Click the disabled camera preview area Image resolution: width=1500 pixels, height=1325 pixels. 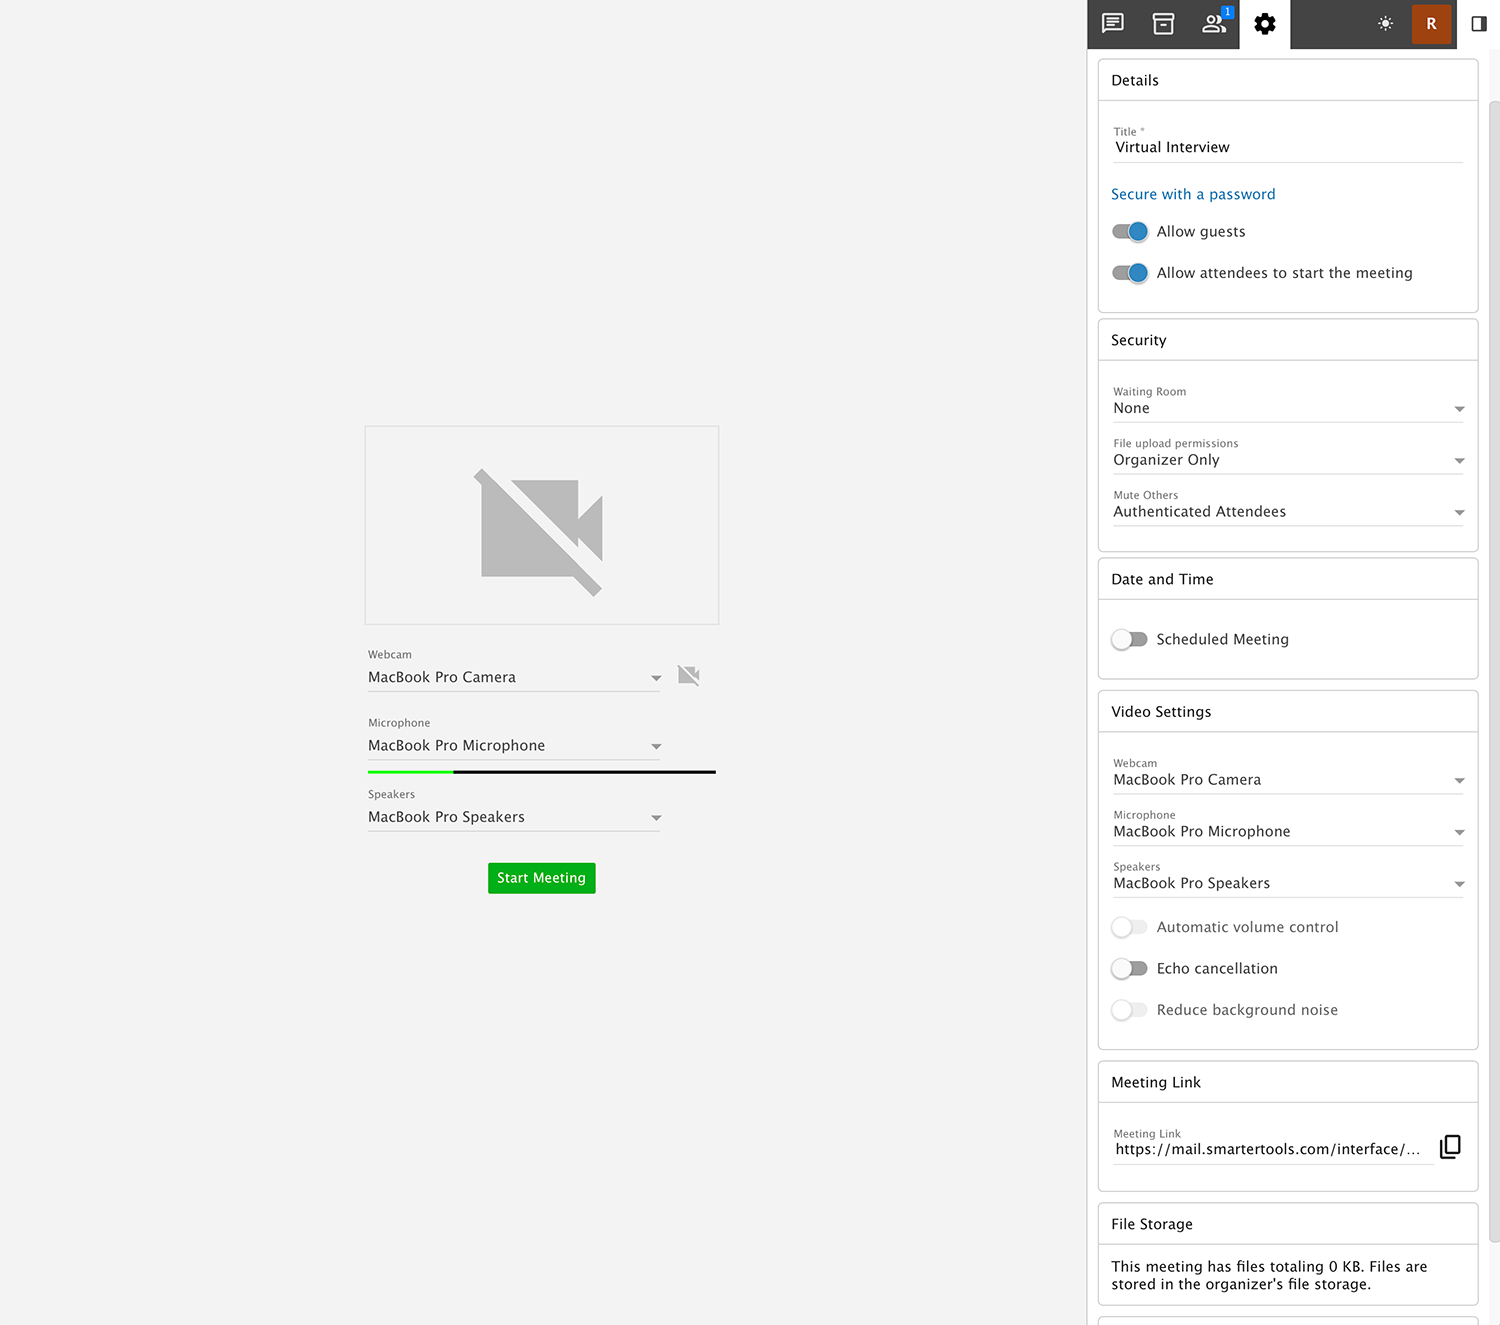(542, 525)
